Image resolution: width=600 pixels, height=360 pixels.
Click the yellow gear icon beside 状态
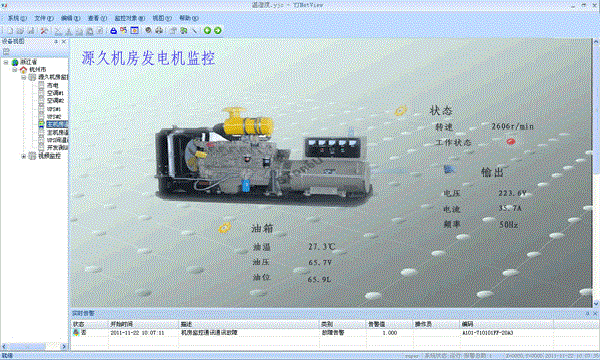coord(400,111)
